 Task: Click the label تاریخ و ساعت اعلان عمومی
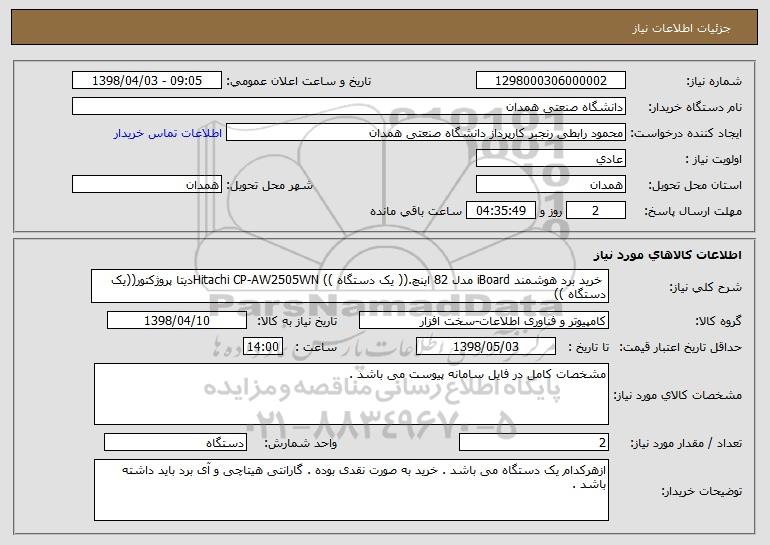299,81
